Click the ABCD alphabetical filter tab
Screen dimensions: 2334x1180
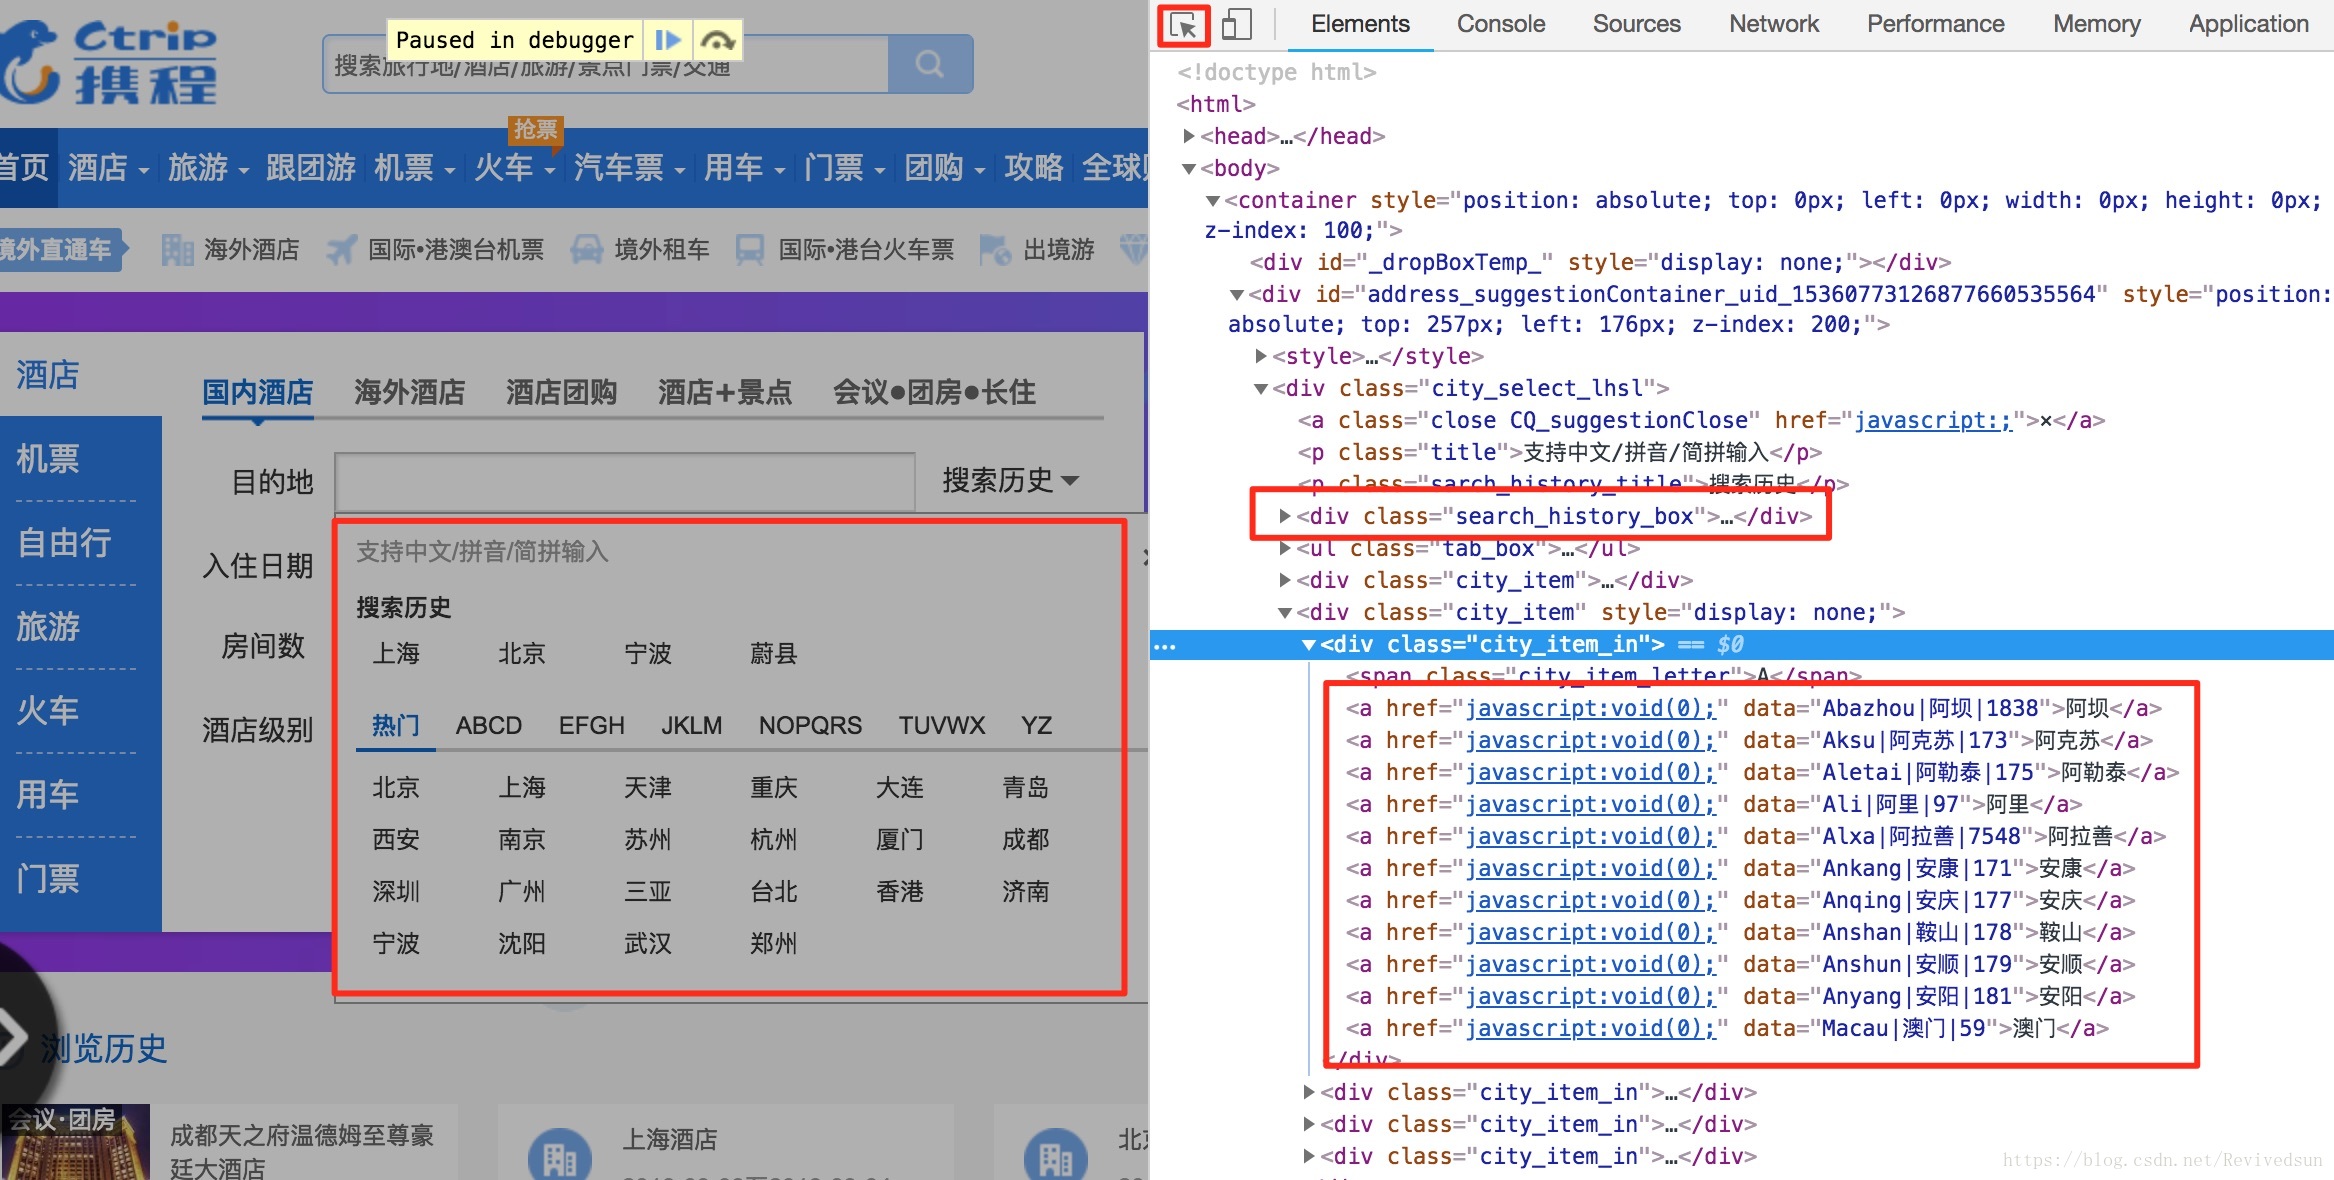(x=488, y=727)
